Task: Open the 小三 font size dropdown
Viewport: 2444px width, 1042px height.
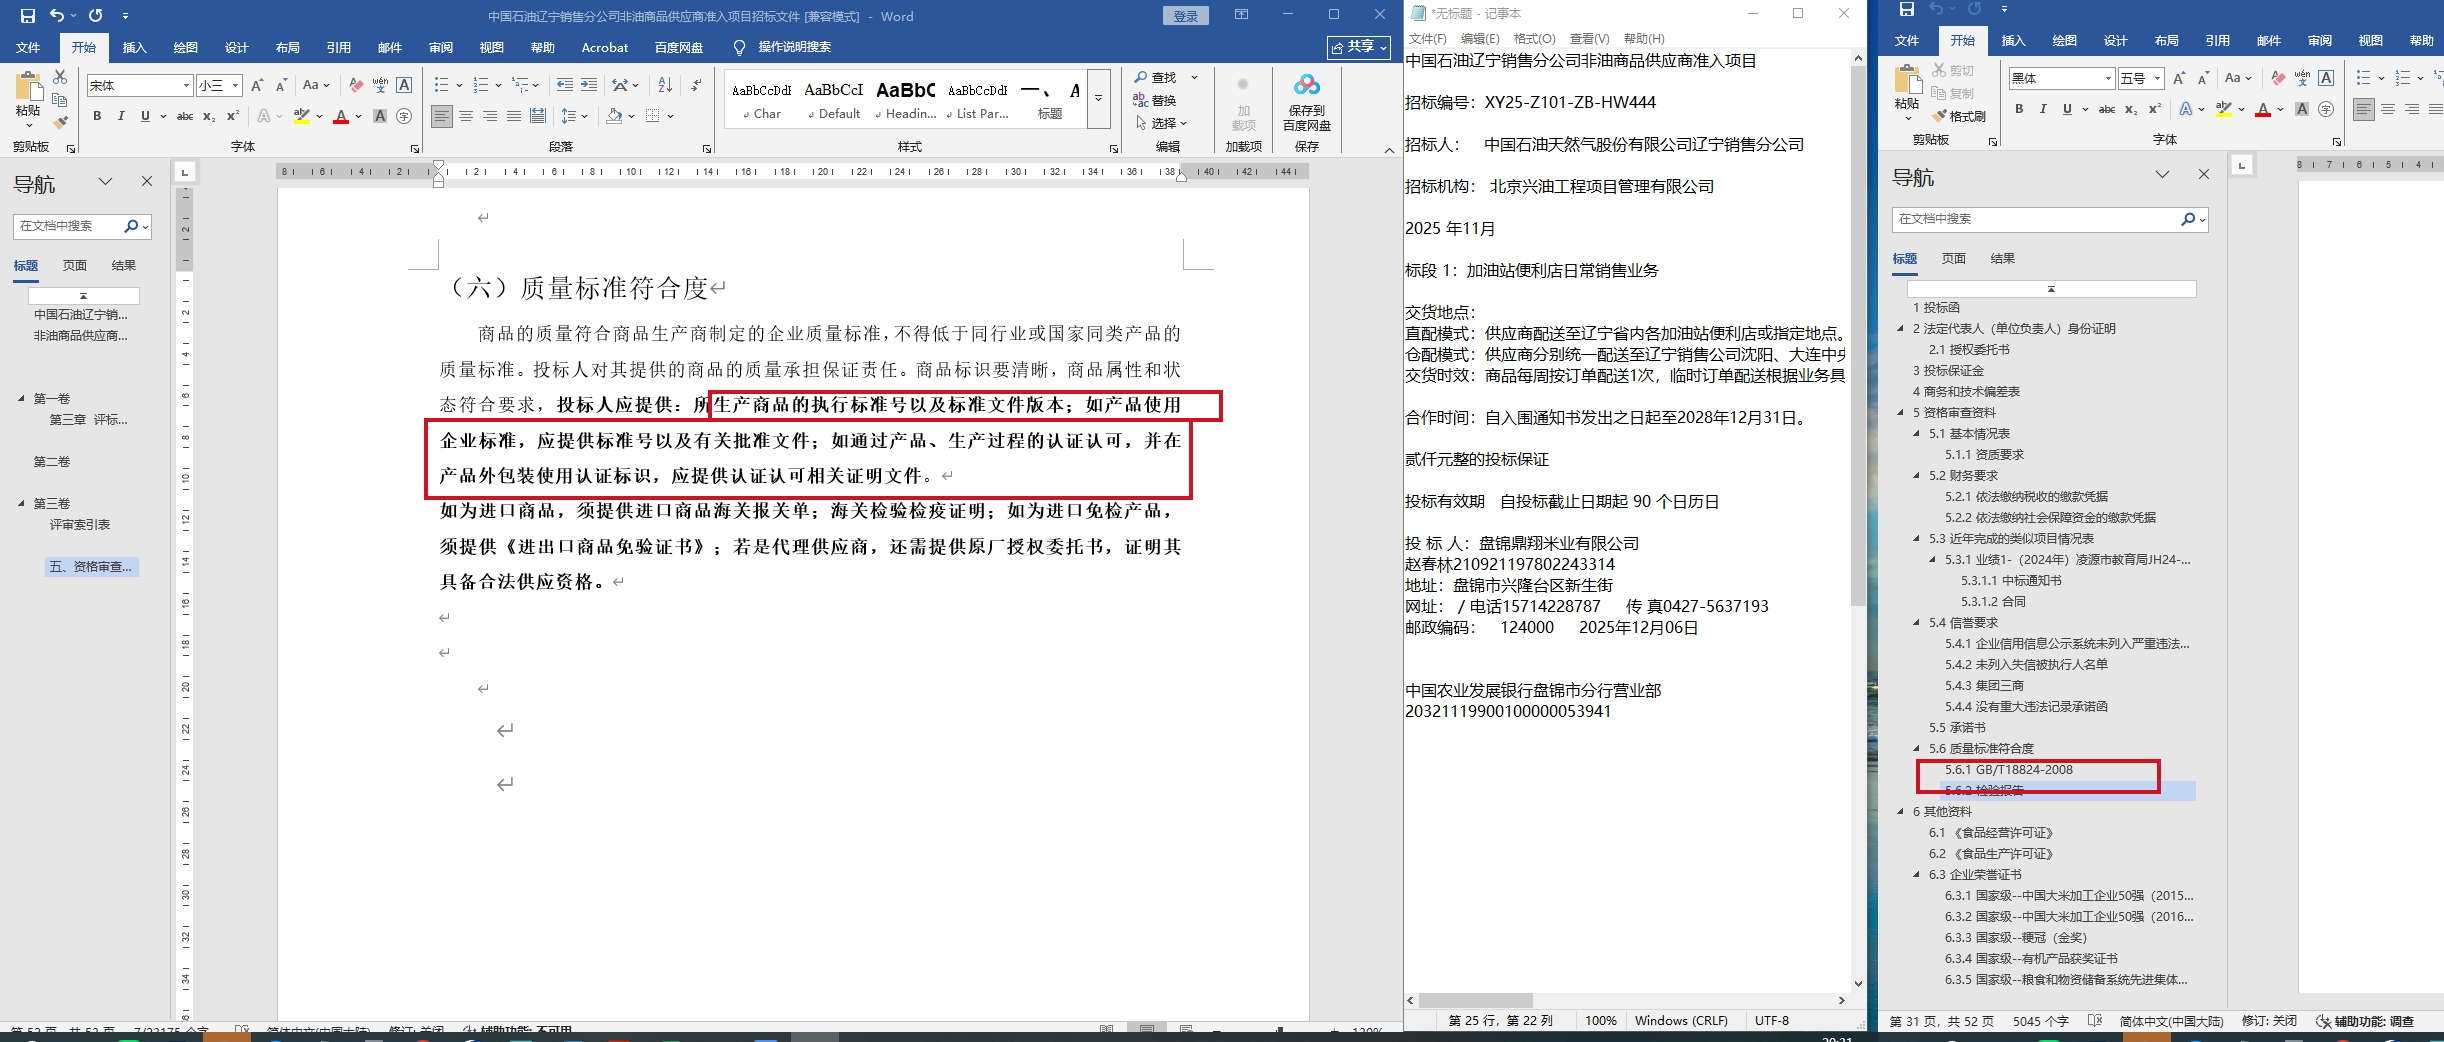Action: 236,86
